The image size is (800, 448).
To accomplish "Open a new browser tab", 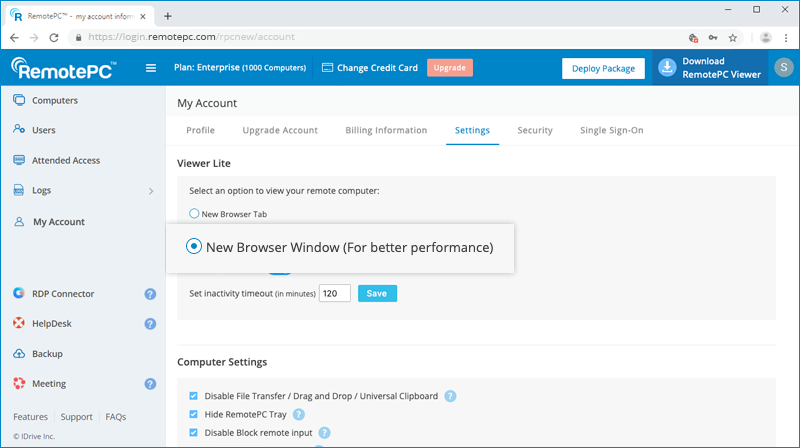I will [x=168, y=16].
